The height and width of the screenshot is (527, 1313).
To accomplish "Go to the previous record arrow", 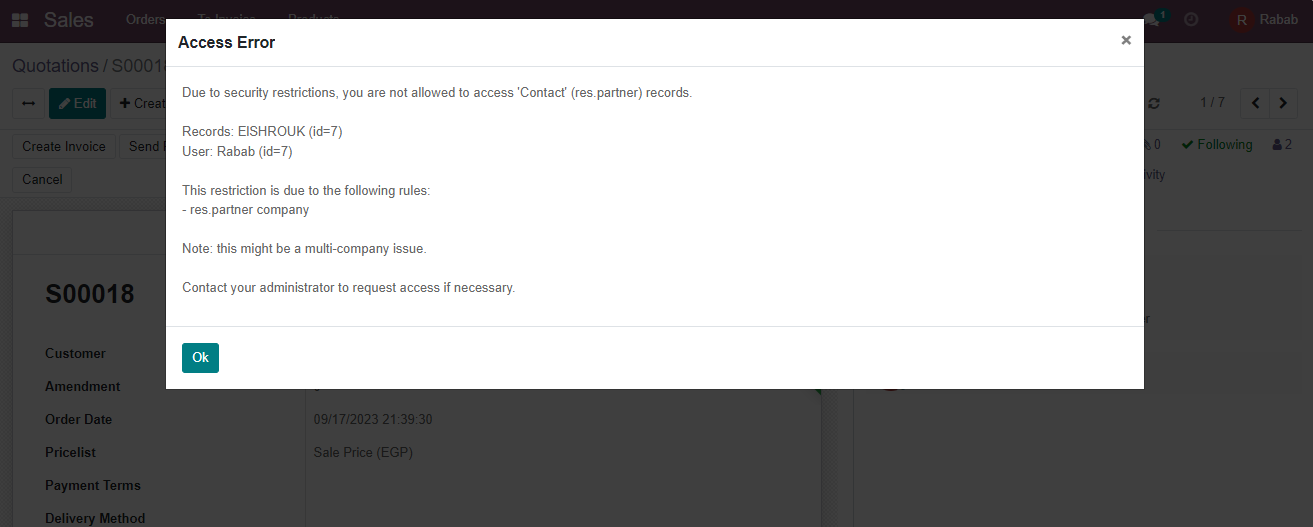I will [x=1255, y=103].
